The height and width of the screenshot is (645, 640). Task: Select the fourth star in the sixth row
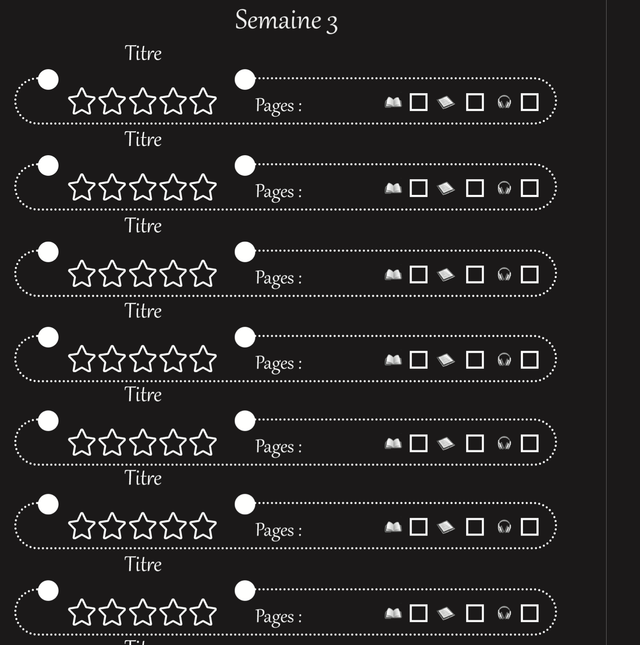click(173, 526)
